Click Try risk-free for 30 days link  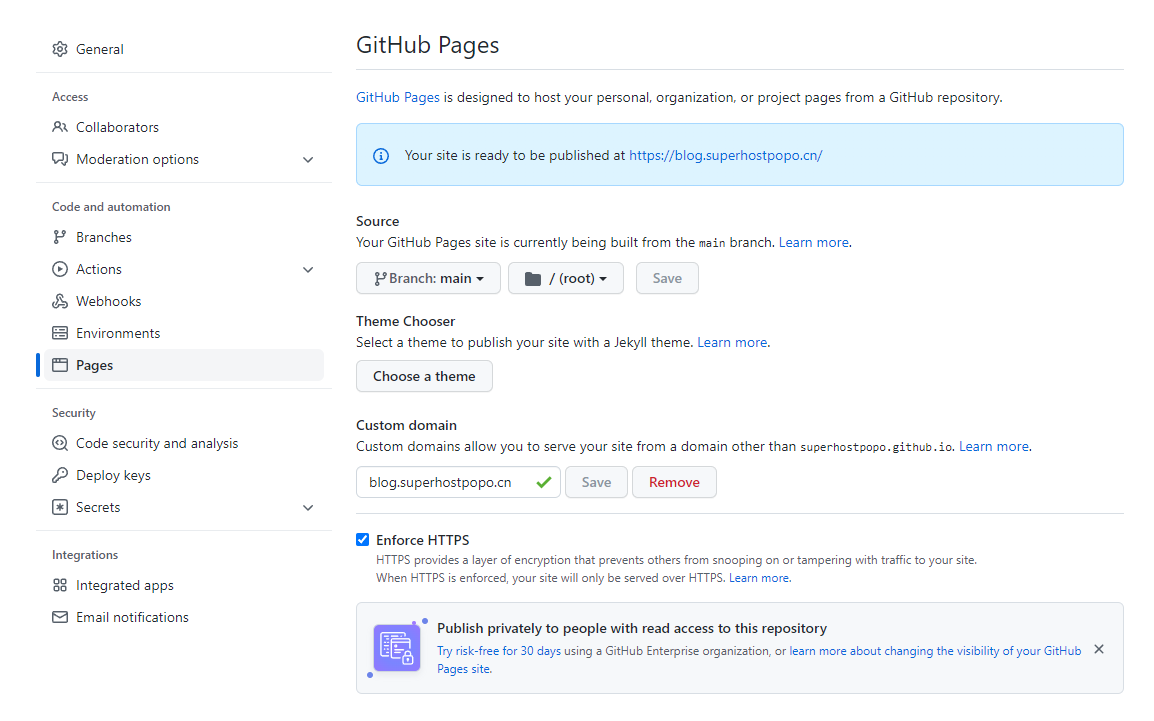click(499, 650)
